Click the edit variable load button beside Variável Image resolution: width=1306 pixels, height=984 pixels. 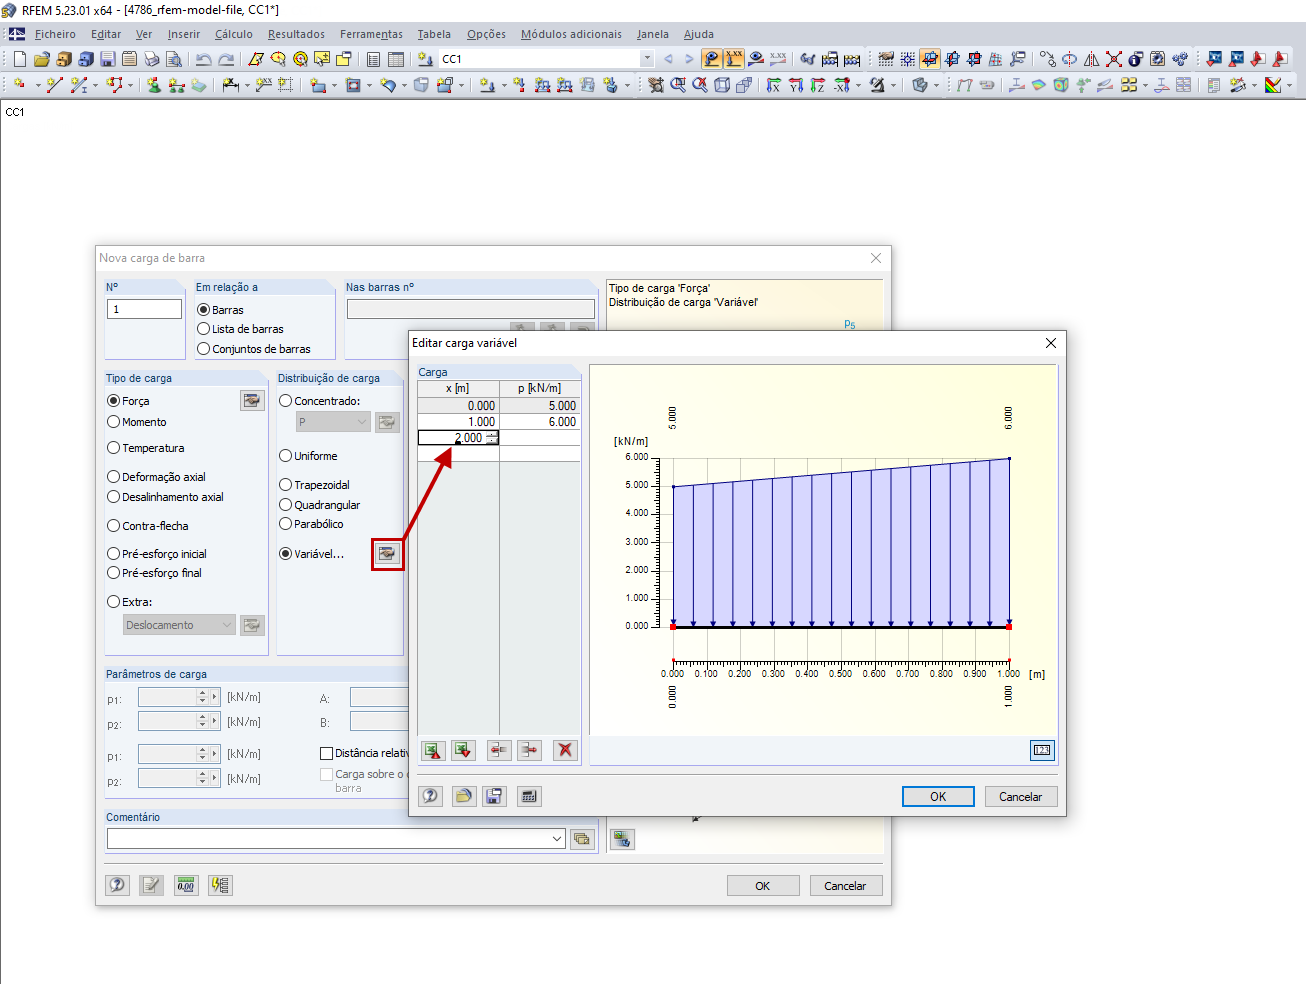point(387,553)
